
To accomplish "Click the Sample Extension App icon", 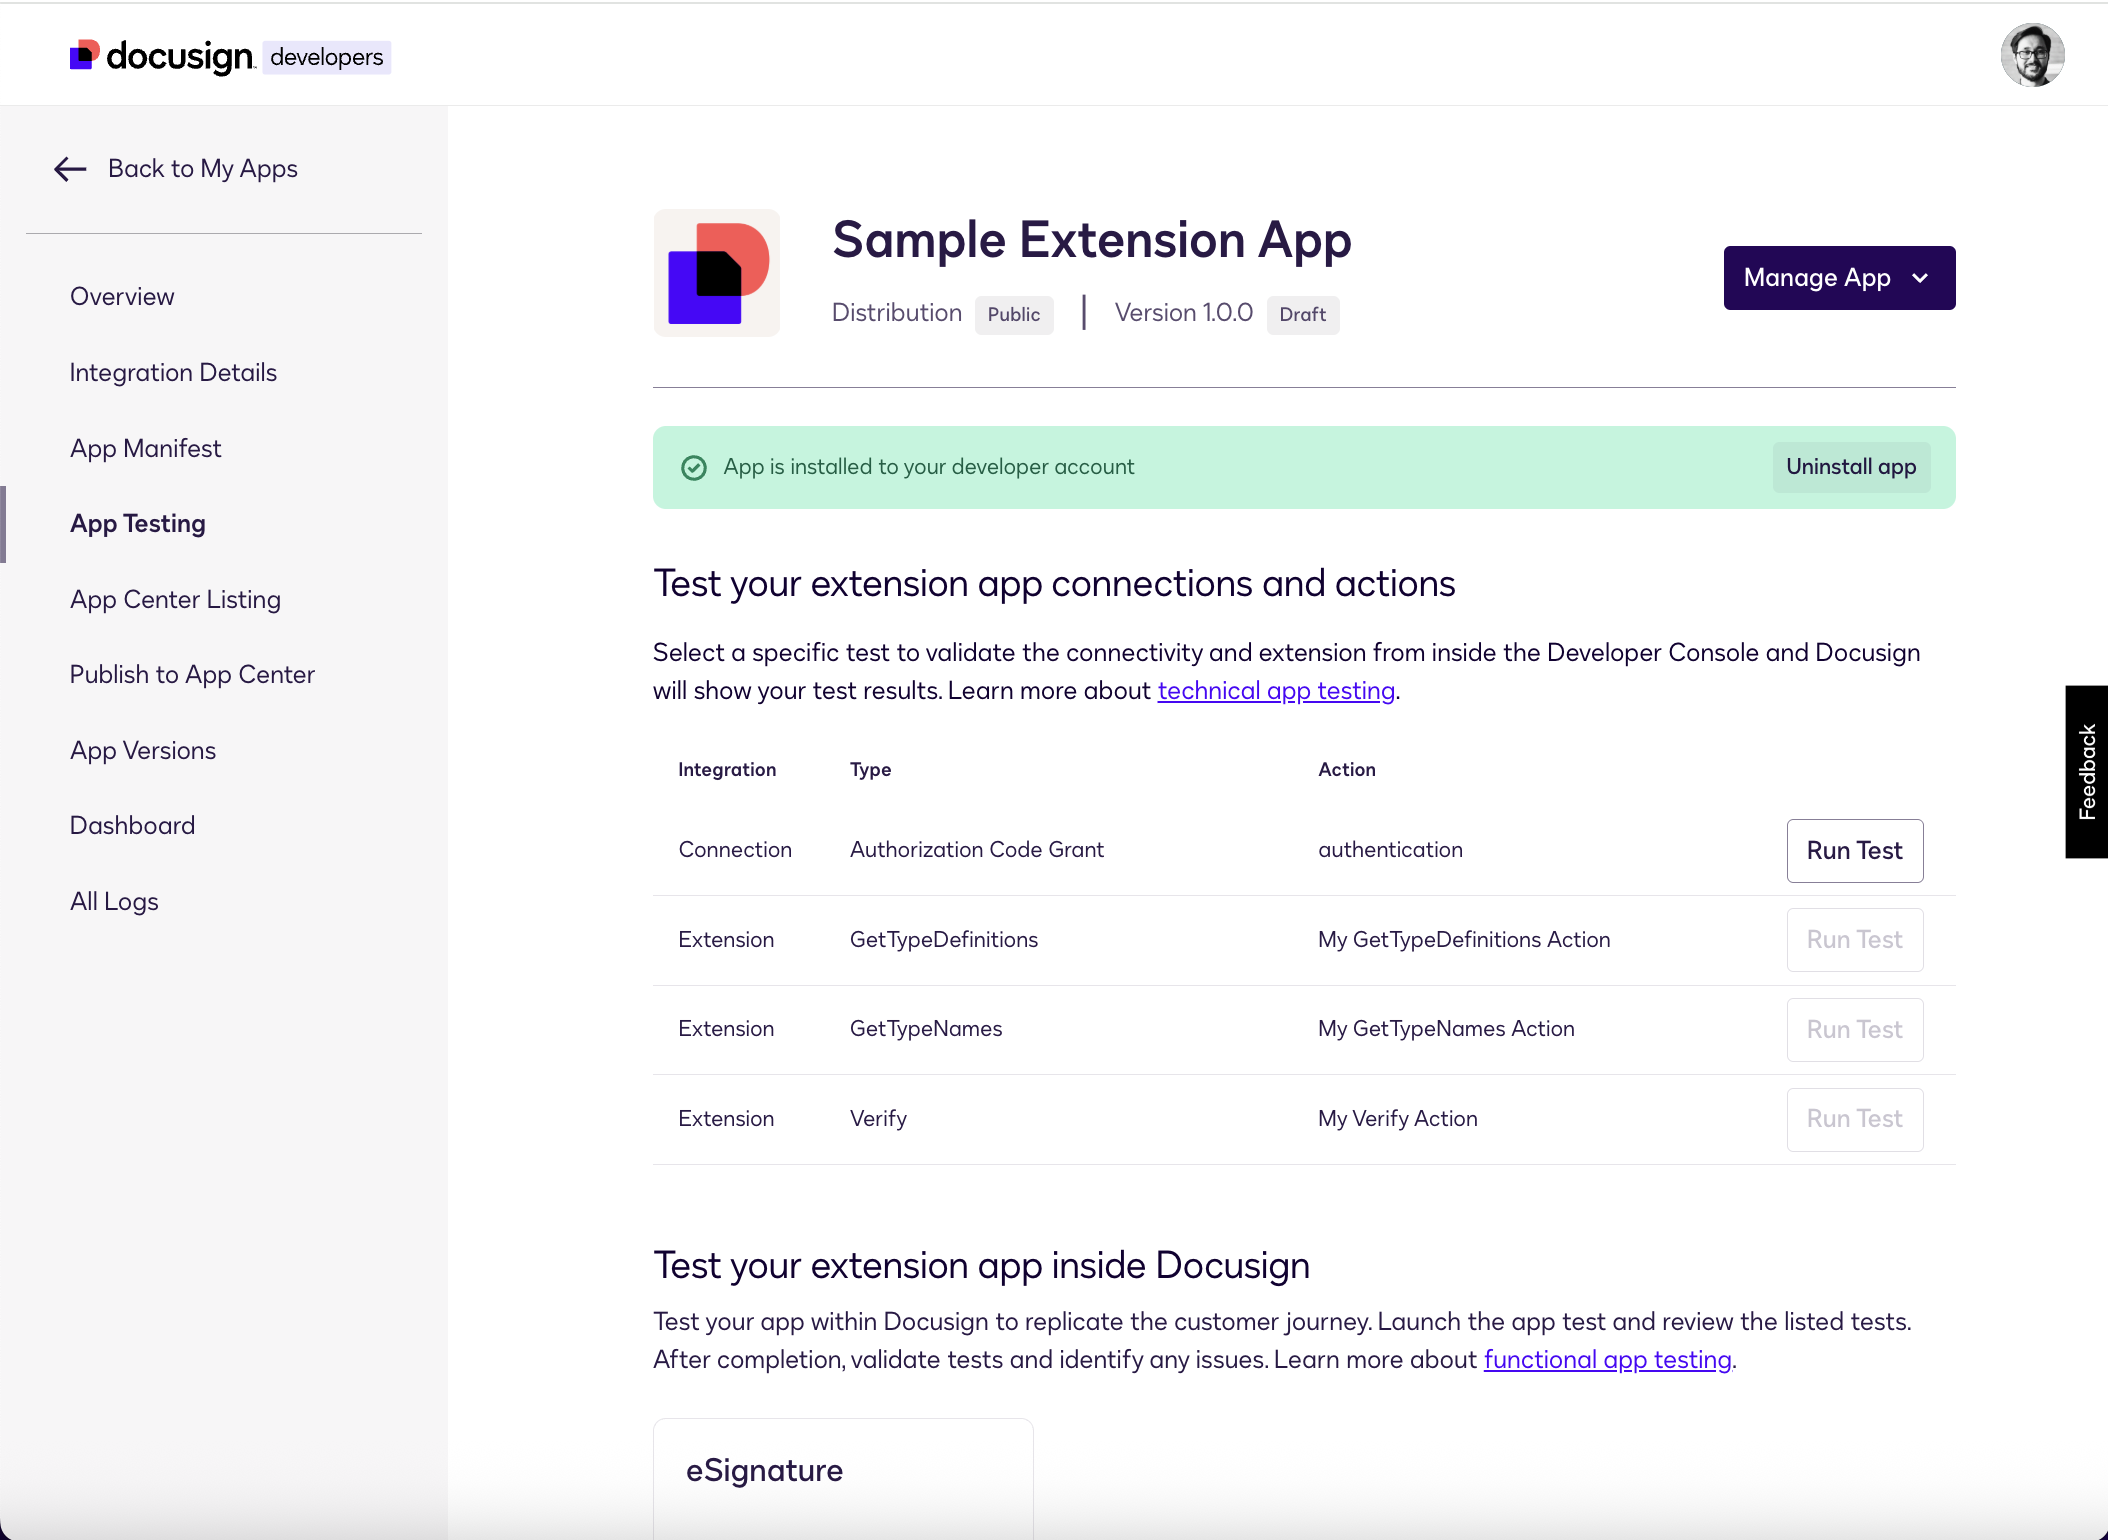I will [x=716, y=273].
